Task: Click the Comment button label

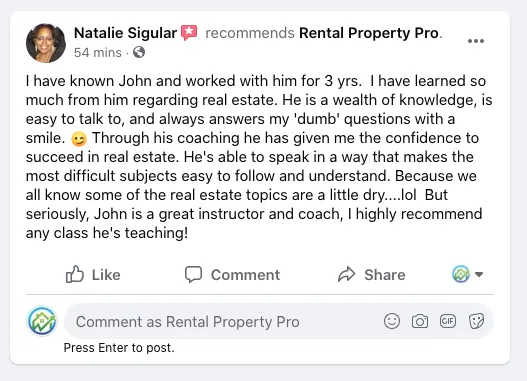Action: (245, 275)
